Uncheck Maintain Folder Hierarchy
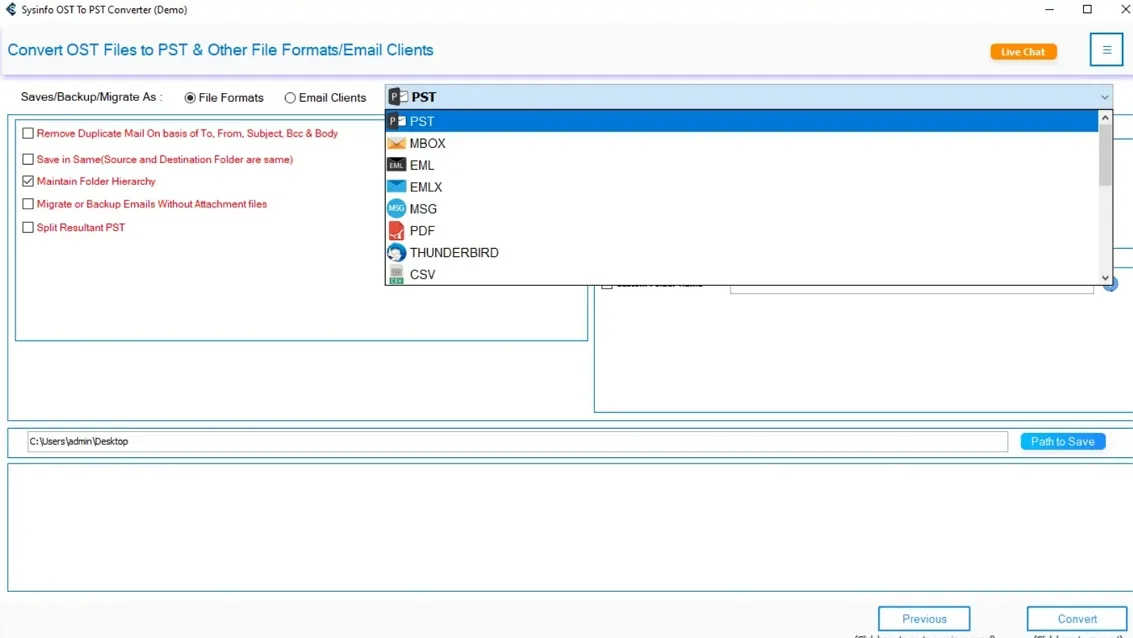Screen dimensions: 1133x638 coord(28,181)
